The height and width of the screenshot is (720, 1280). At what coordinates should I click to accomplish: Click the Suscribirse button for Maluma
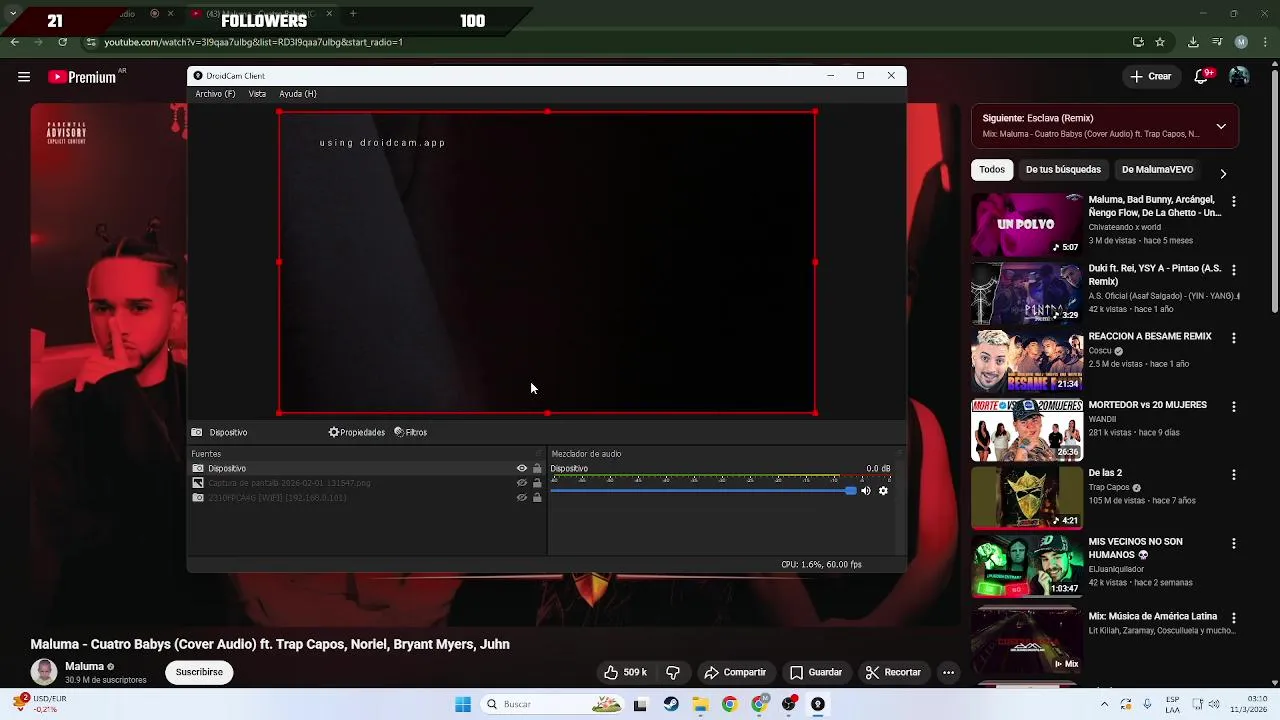pyautogui.click(x=199, y=673)
